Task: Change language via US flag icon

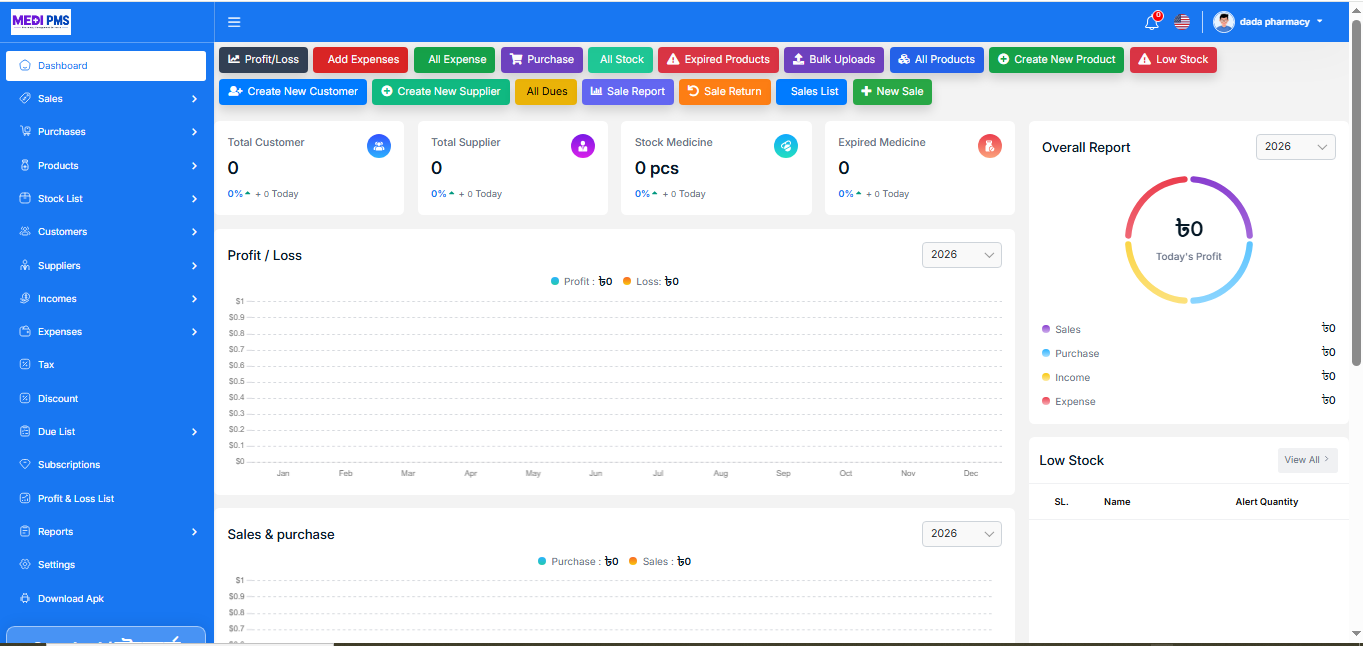Action: [1182, 22]
